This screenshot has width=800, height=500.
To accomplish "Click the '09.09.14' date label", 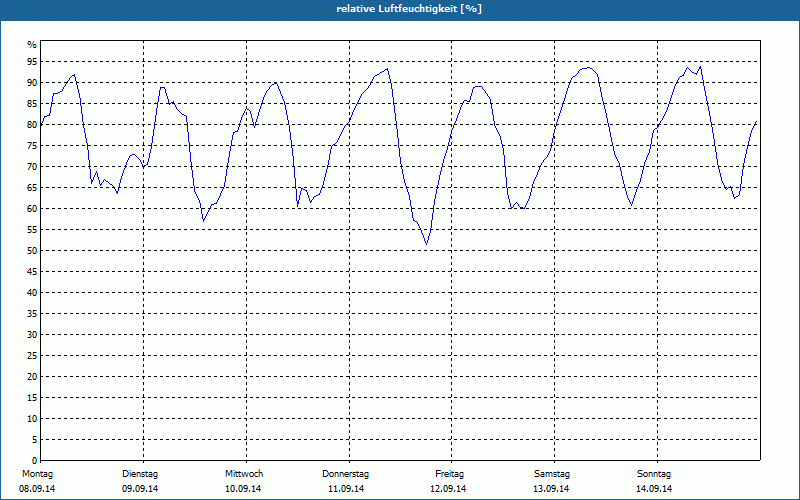I will coord(140,489).
